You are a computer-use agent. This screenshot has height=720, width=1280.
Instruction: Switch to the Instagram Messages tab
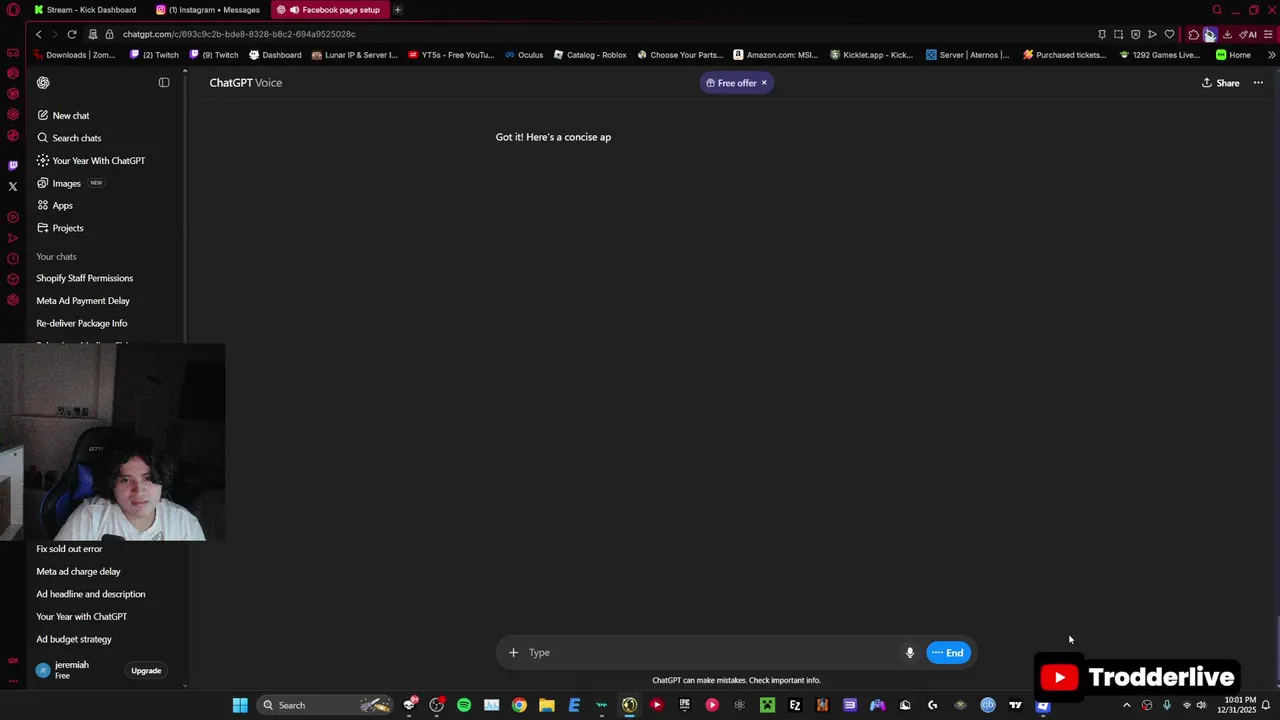(208, 10)
